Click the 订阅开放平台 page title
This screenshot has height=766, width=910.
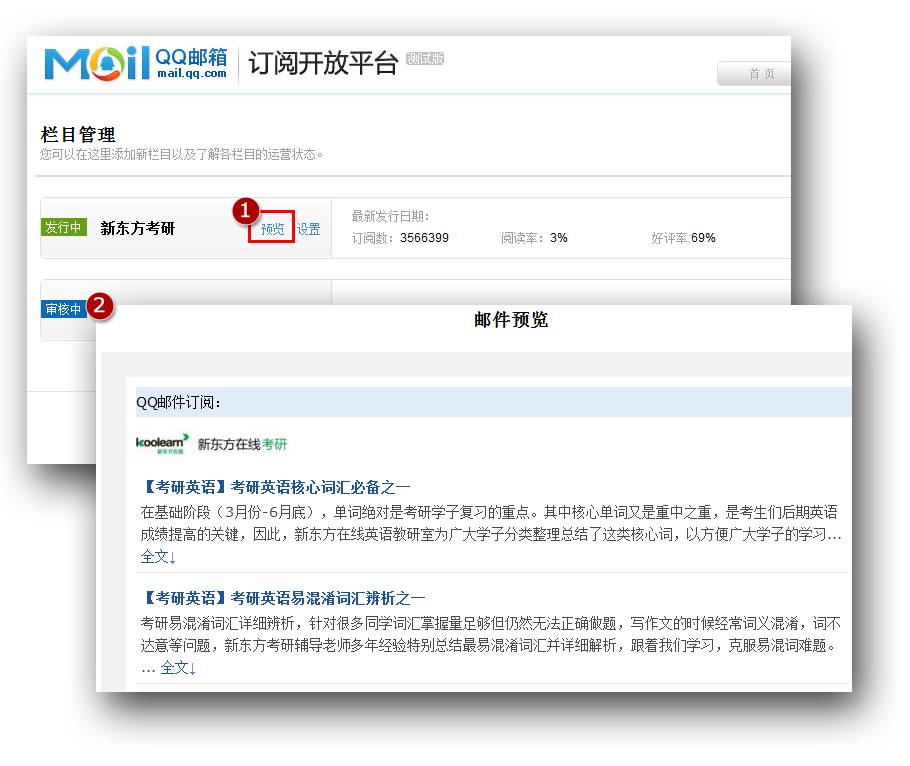pos(323,63)
